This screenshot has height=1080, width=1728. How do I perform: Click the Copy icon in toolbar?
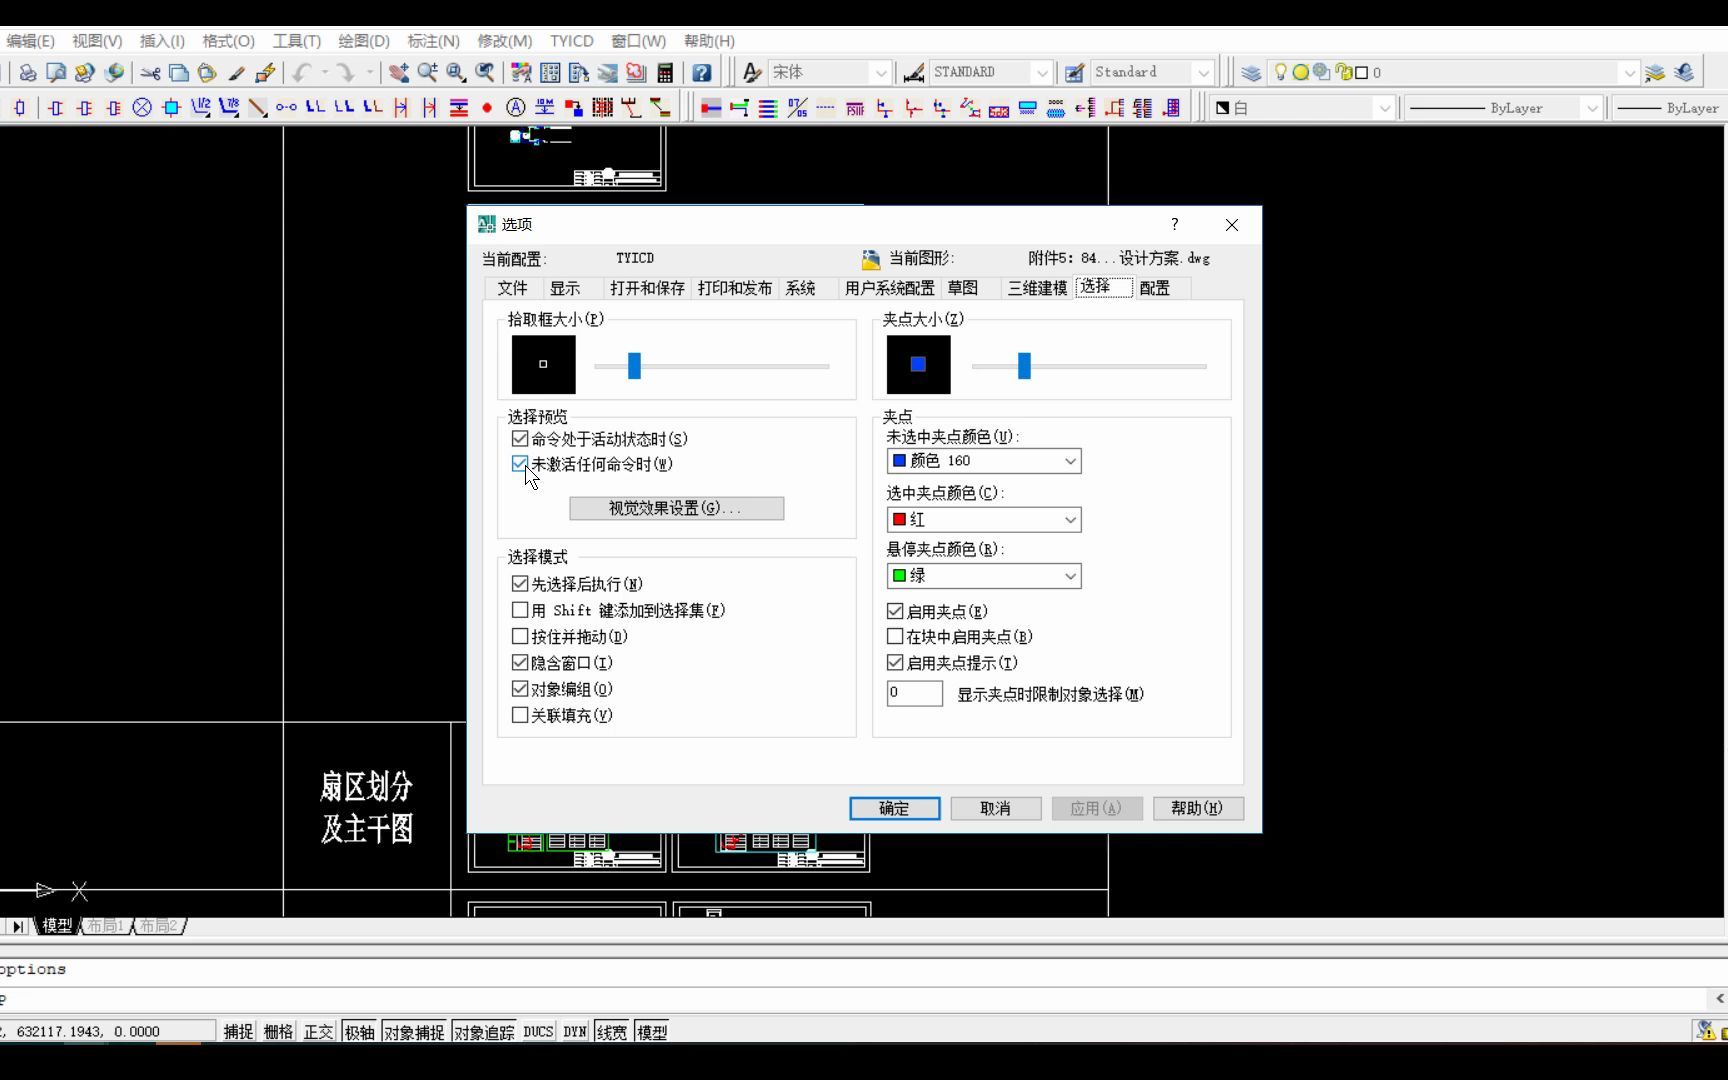(x=179, y=72)
